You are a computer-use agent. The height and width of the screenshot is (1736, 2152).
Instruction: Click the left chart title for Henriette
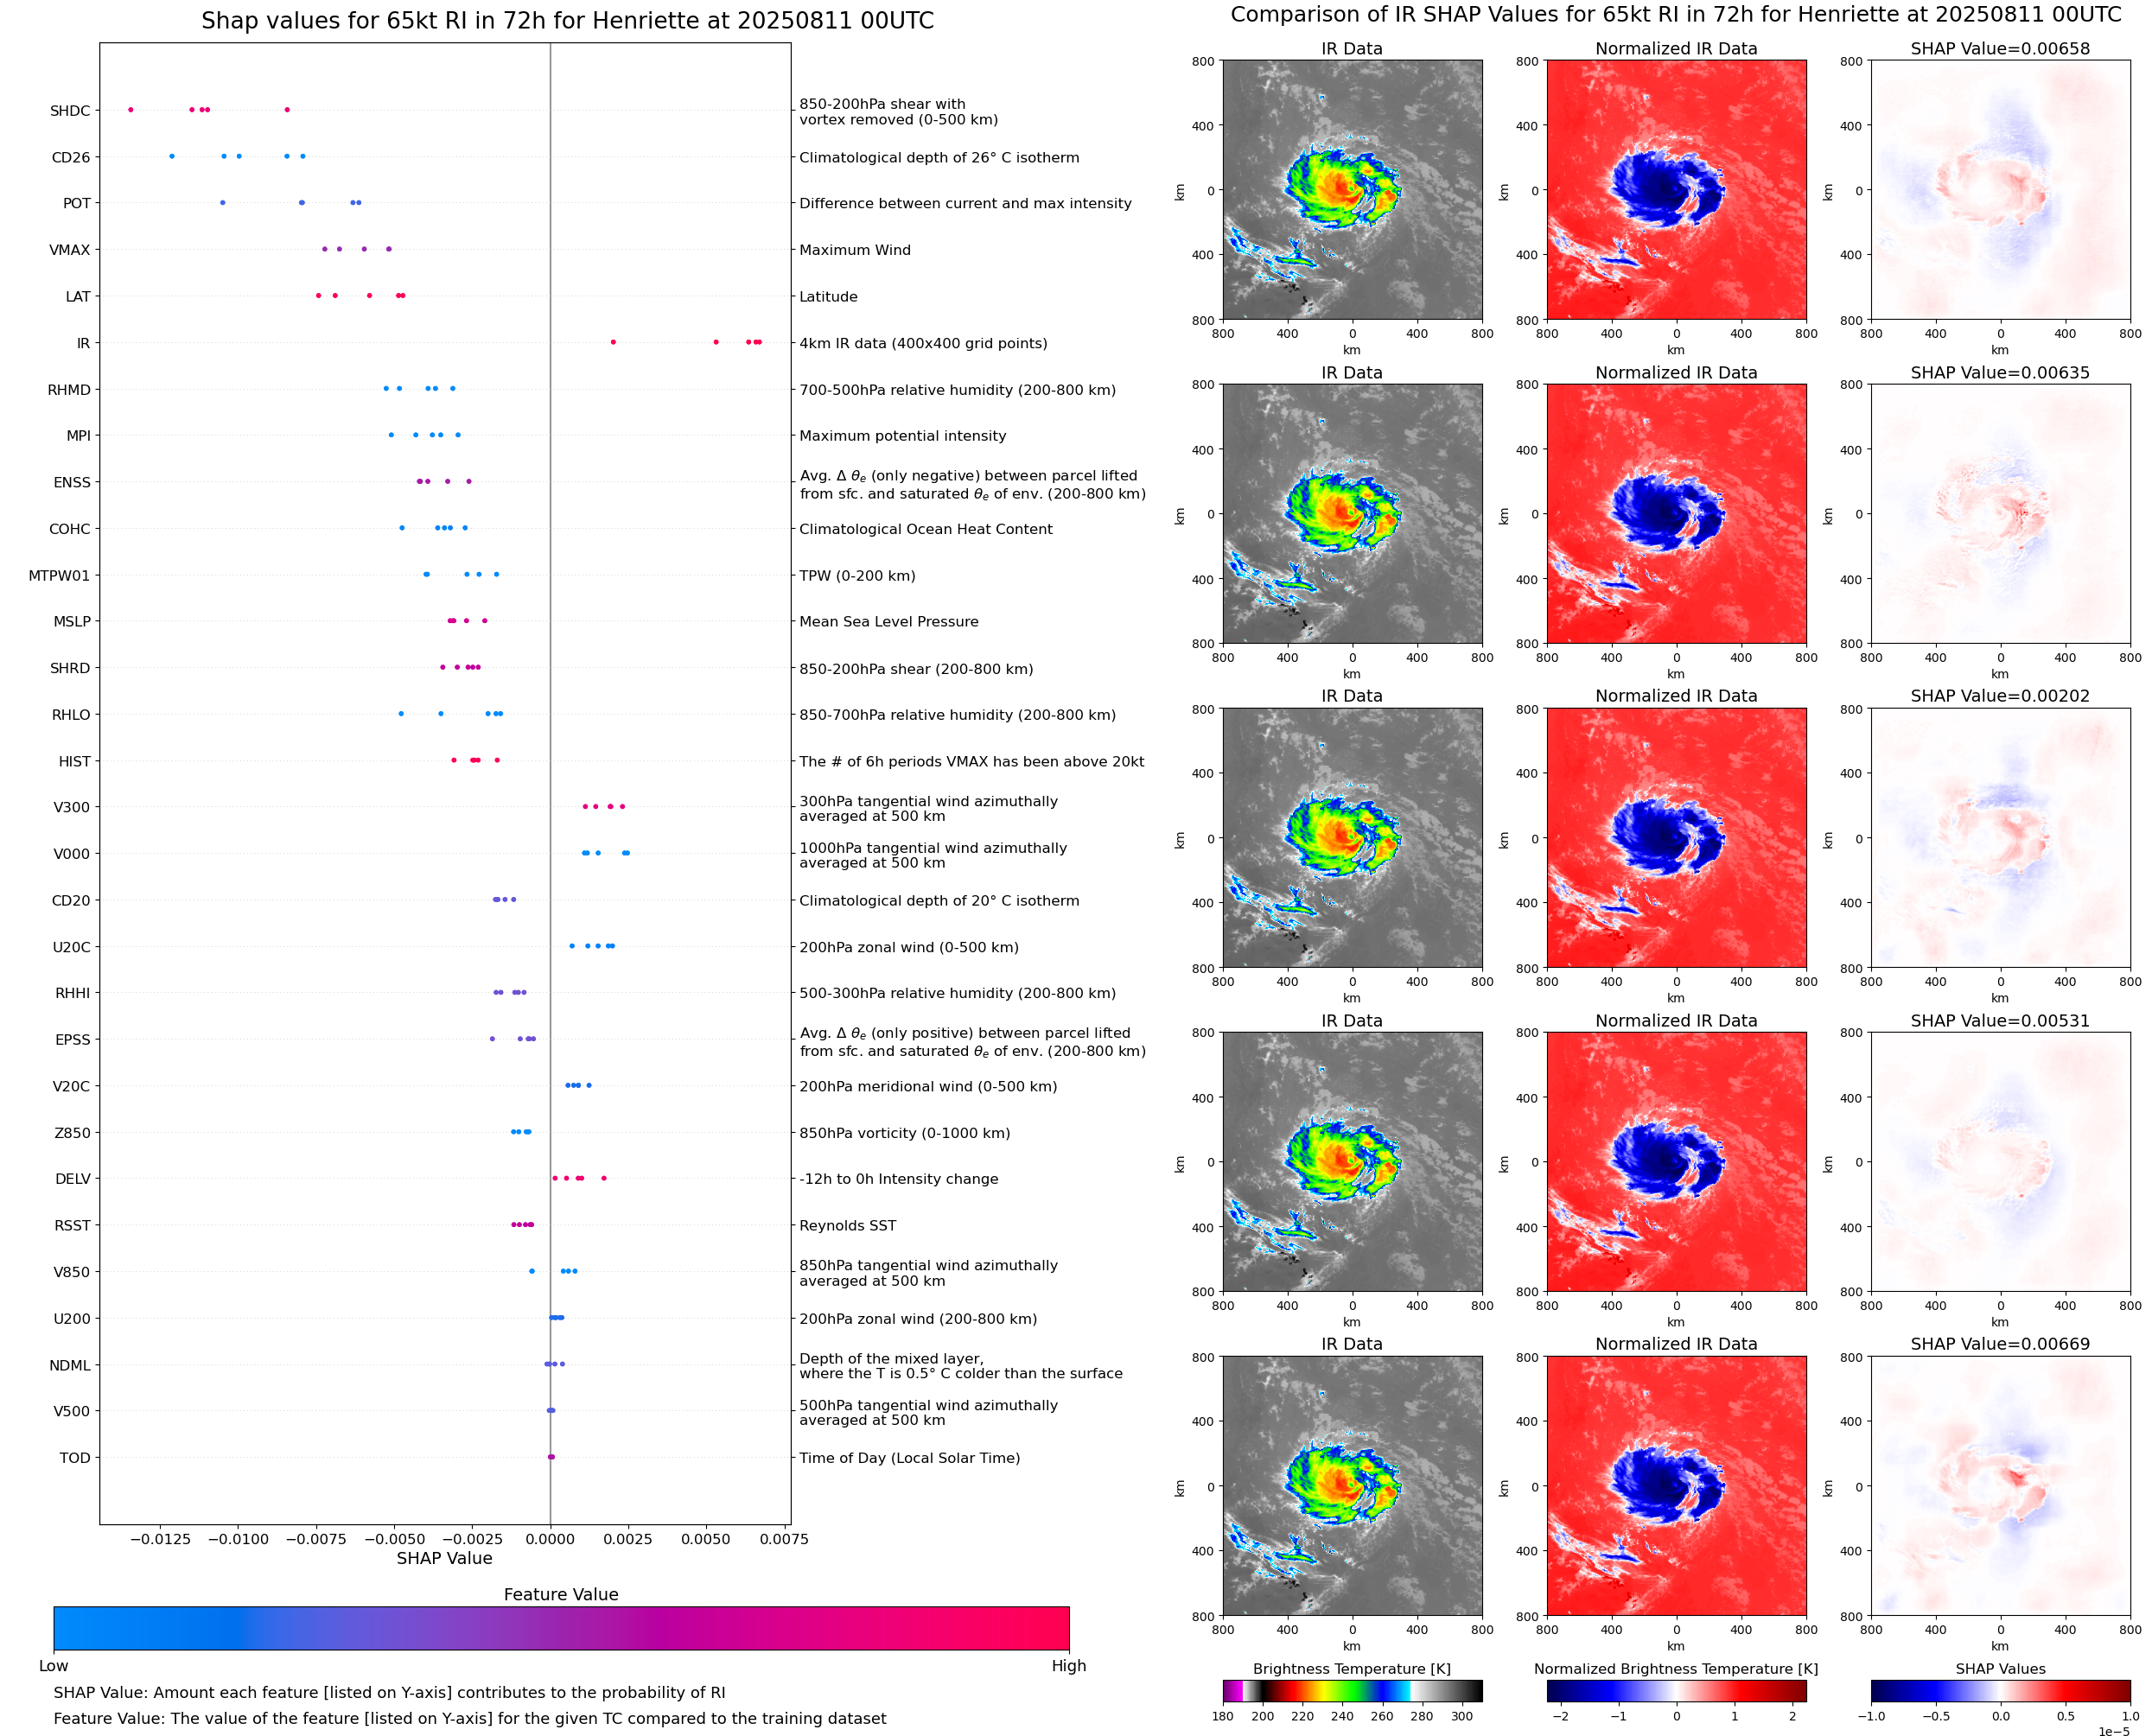(567, 21)
